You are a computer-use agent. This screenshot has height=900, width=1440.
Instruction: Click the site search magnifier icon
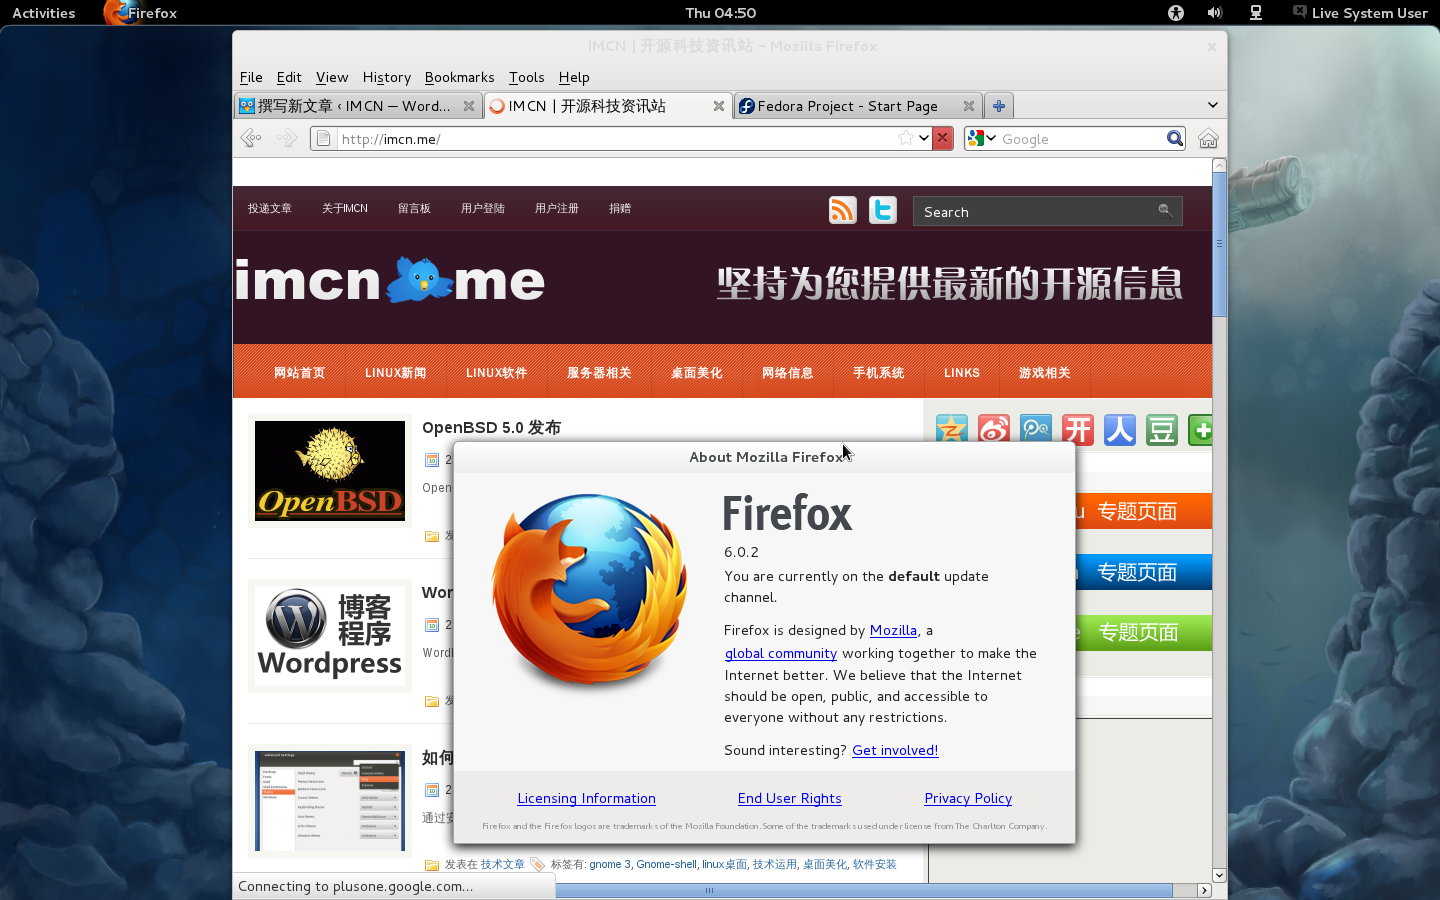coord(1164,210)
